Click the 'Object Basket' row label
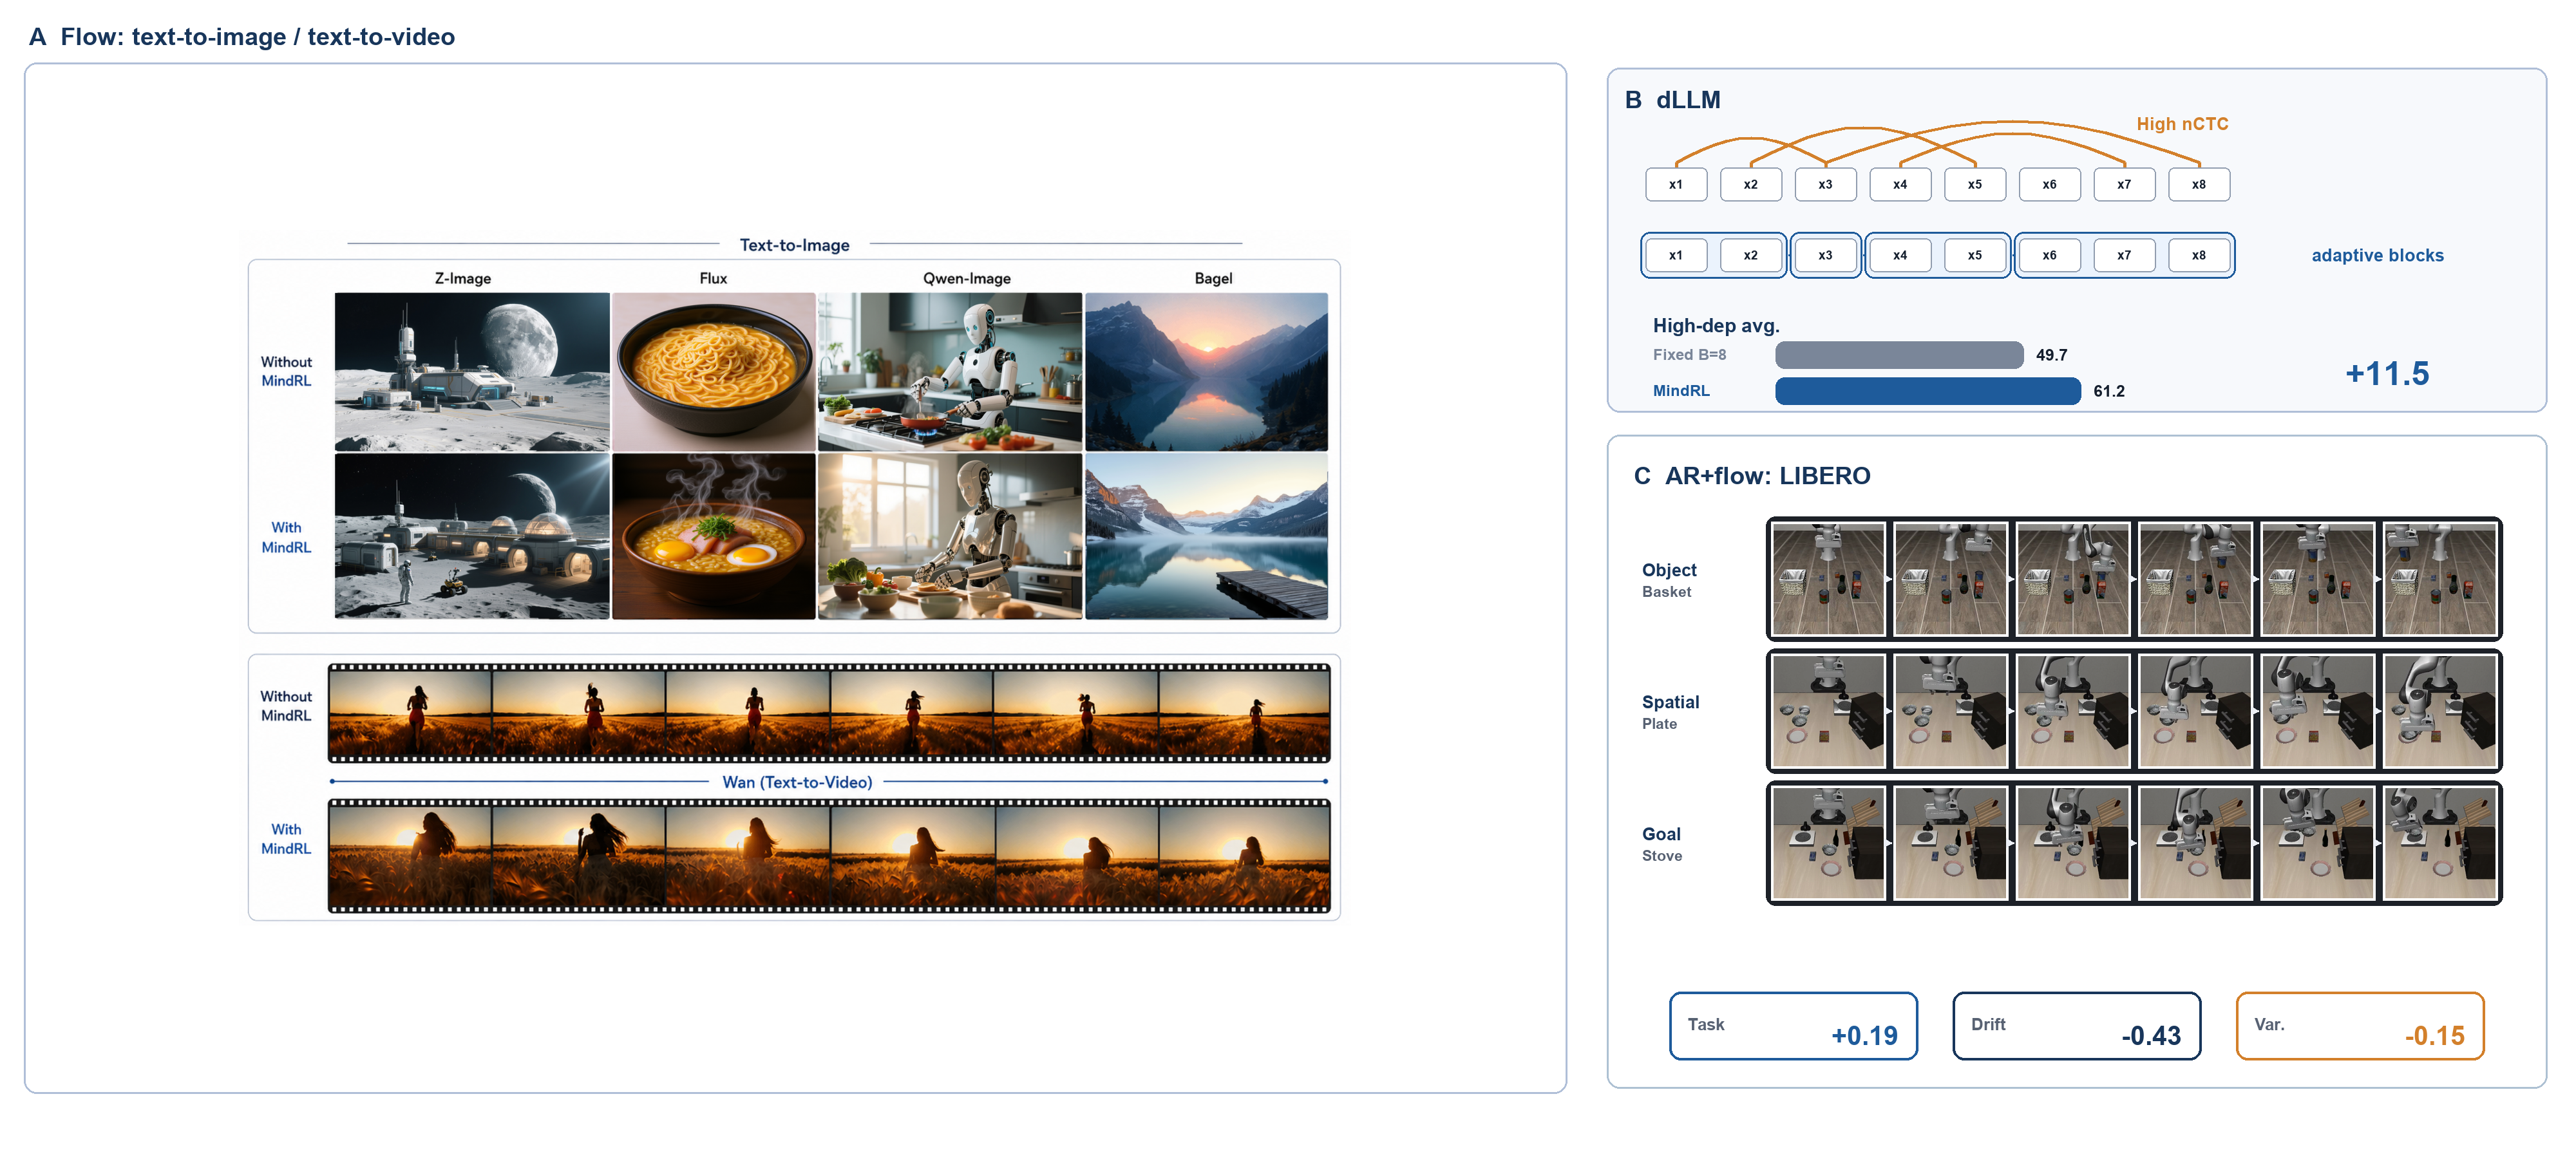Image resolution: width=2576 pixels, height=1159 pixels. click(1669, 580)
